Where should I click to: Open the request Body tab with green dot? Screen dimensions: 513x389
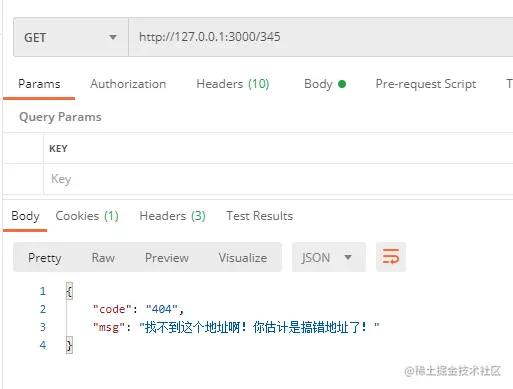(325, 84)
